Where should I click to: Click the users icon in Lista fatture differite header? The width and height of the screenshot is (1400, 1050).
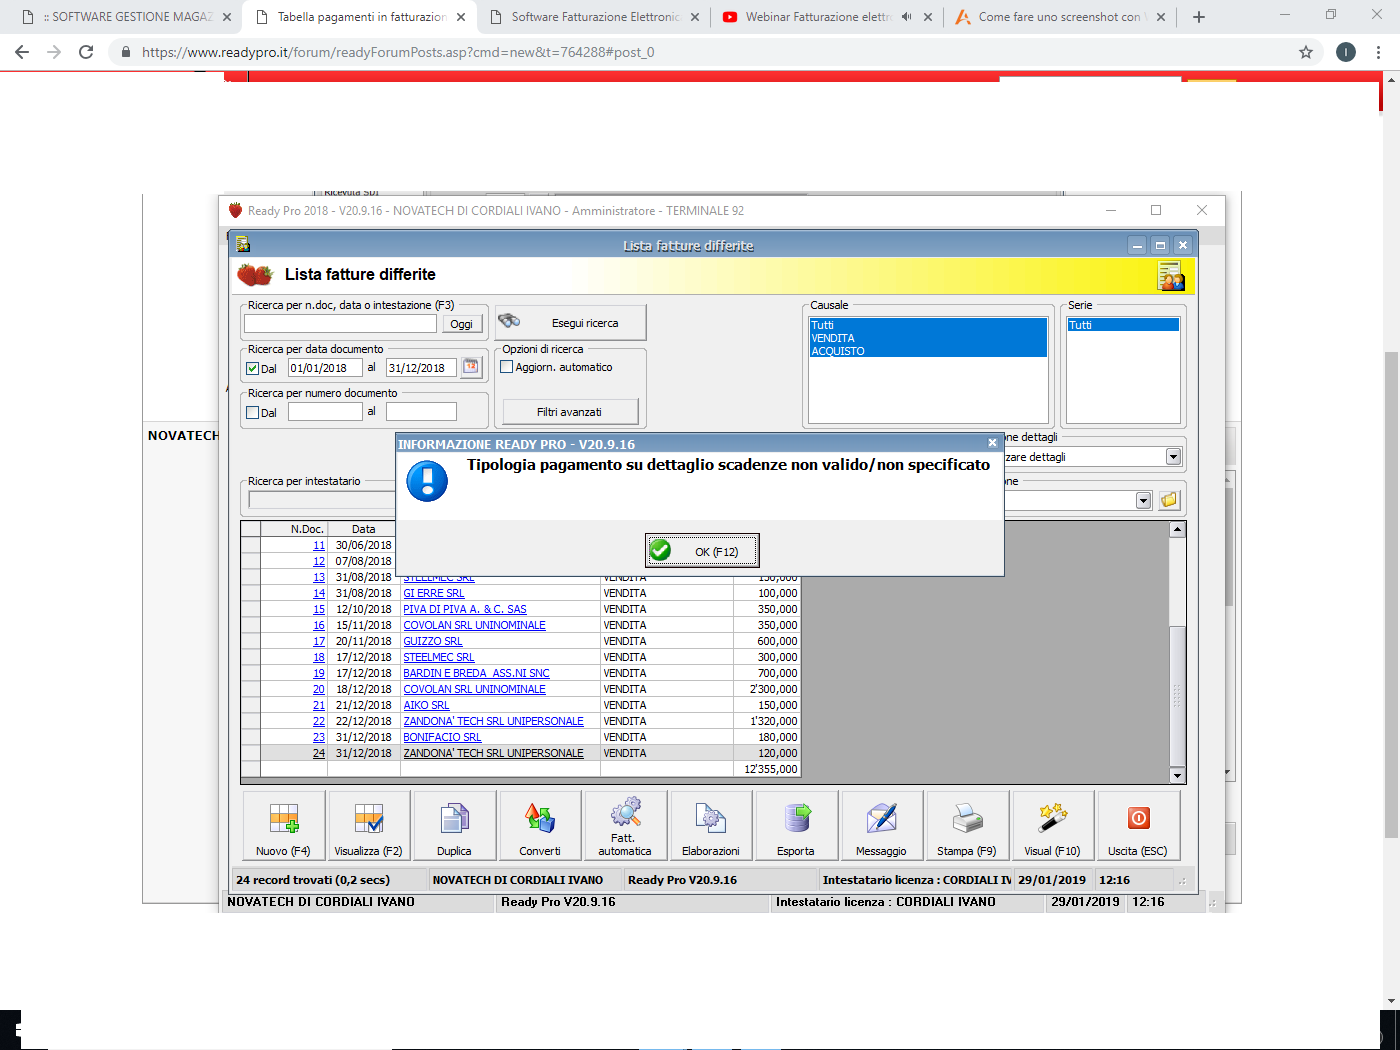point(1171,275)
